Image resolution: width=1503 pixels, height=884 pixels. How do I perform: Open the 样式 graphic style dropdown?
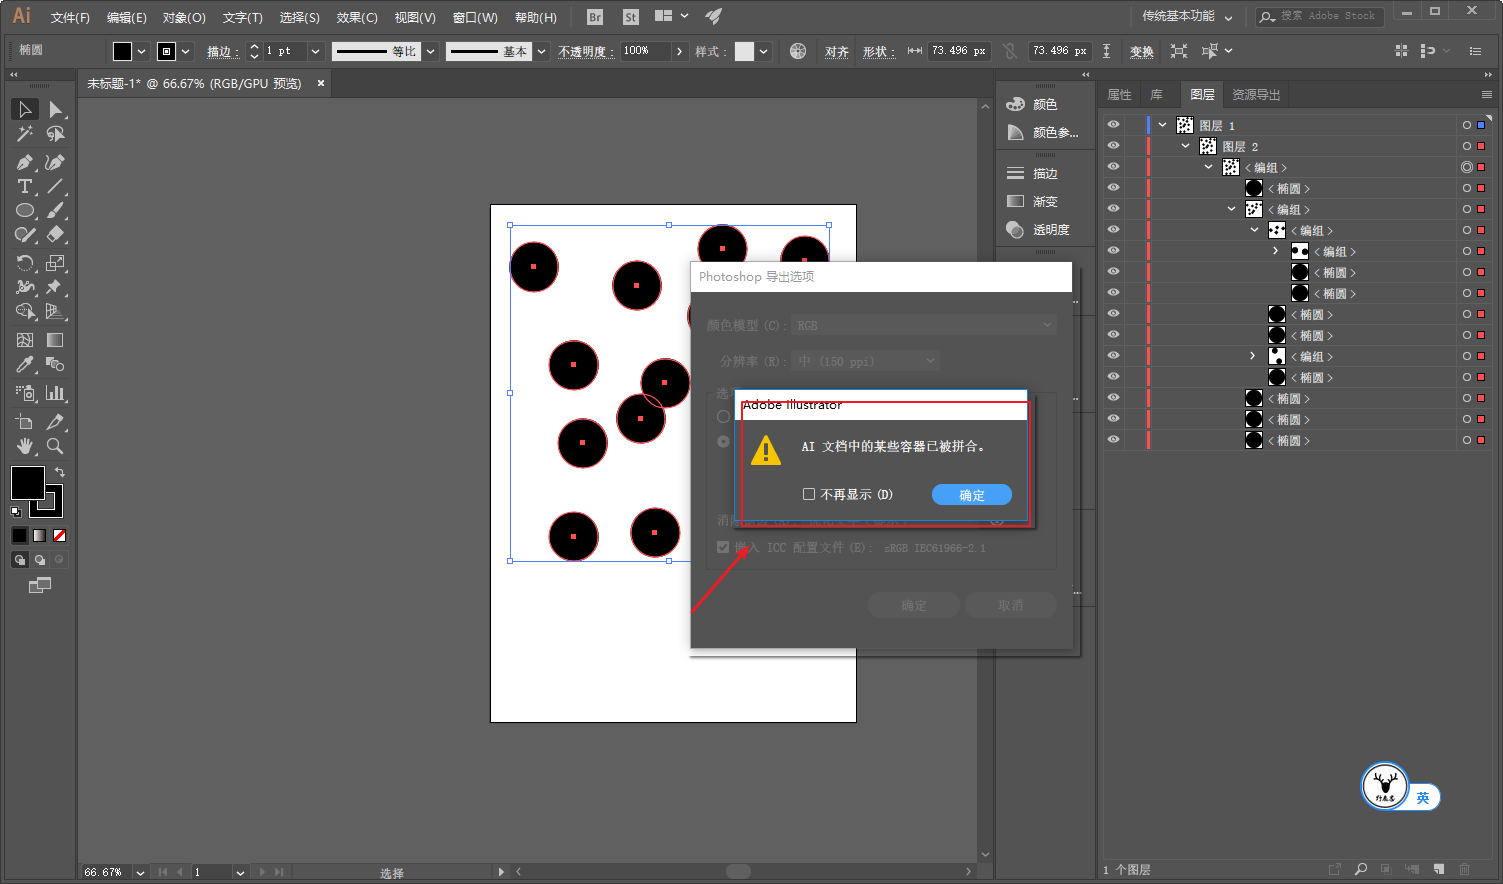764,51
